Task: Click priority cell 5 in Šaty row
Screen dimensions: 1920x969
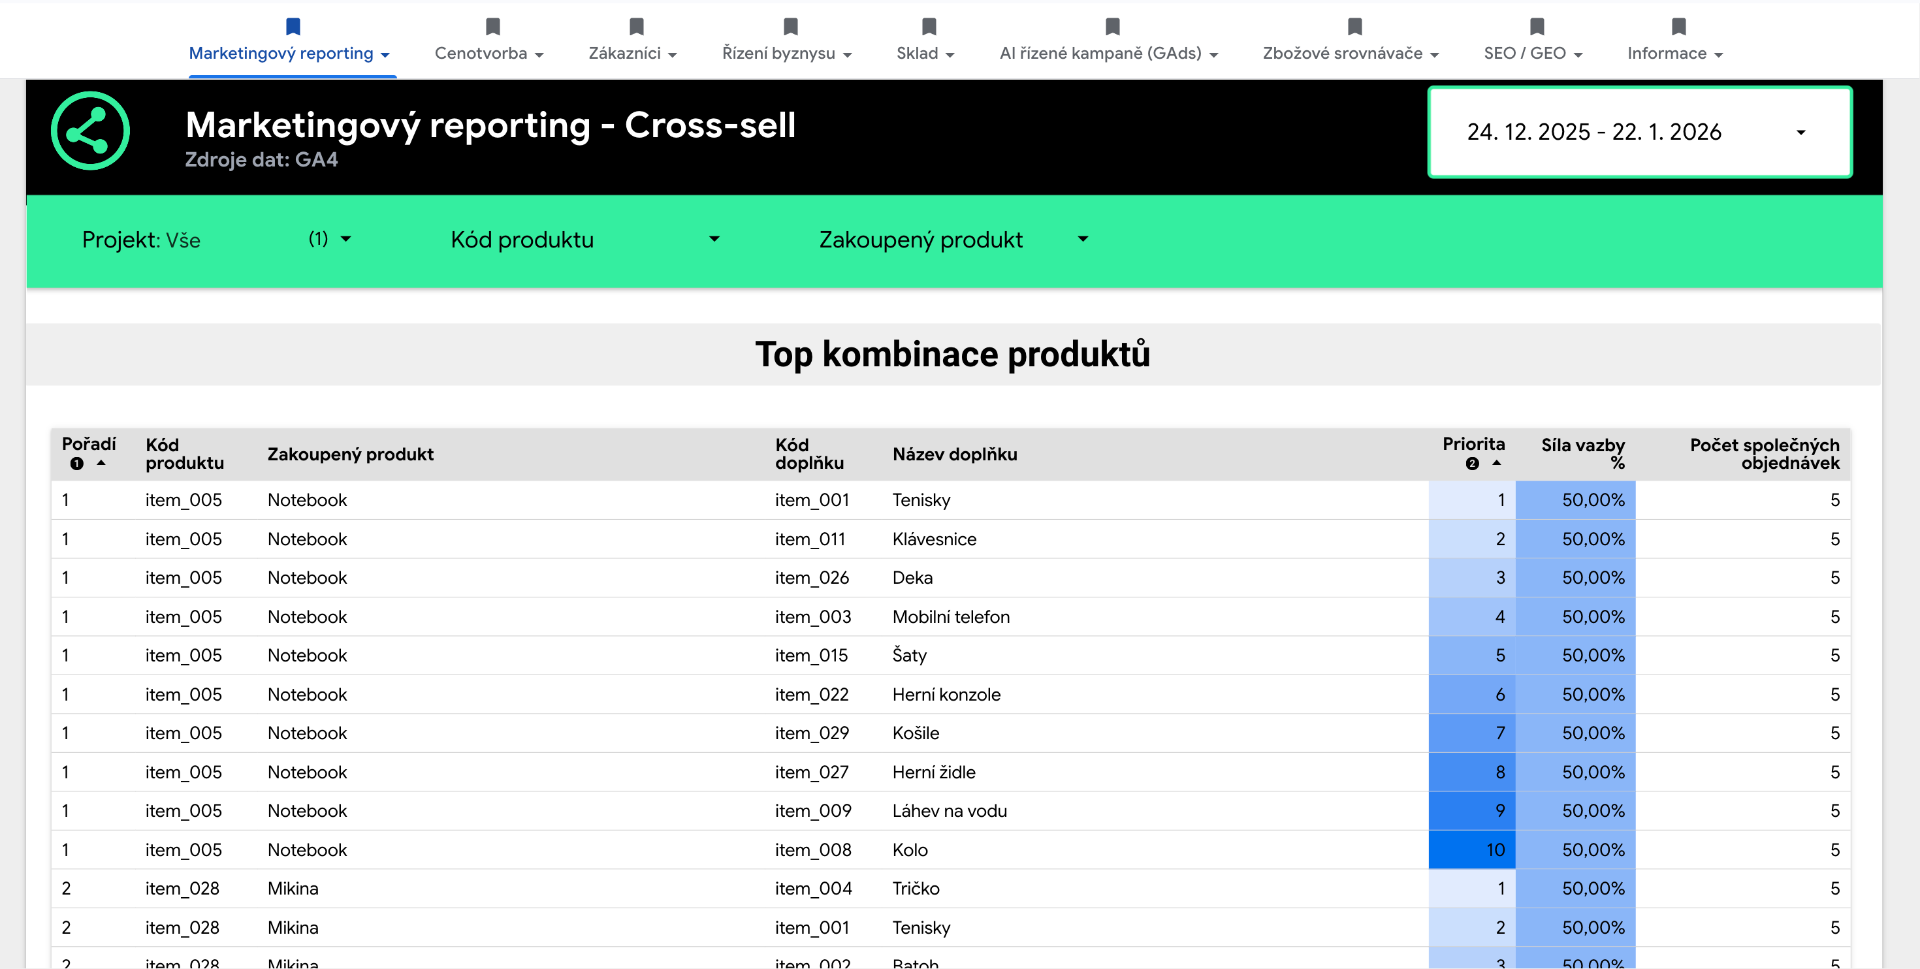Action: [x=1472, y=656]
